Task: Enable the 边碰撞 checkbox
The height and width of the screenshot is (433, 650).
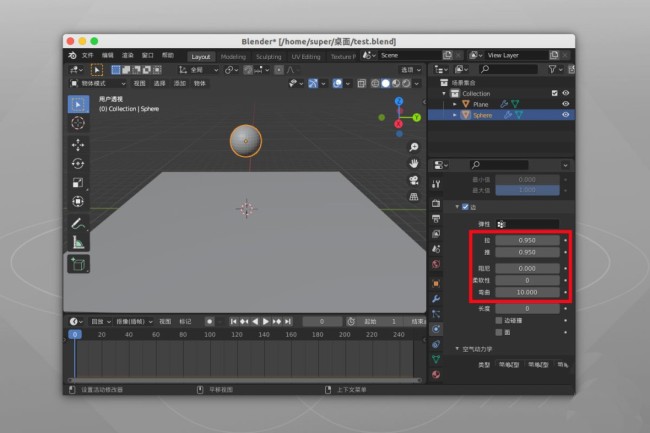Action: 499,320
